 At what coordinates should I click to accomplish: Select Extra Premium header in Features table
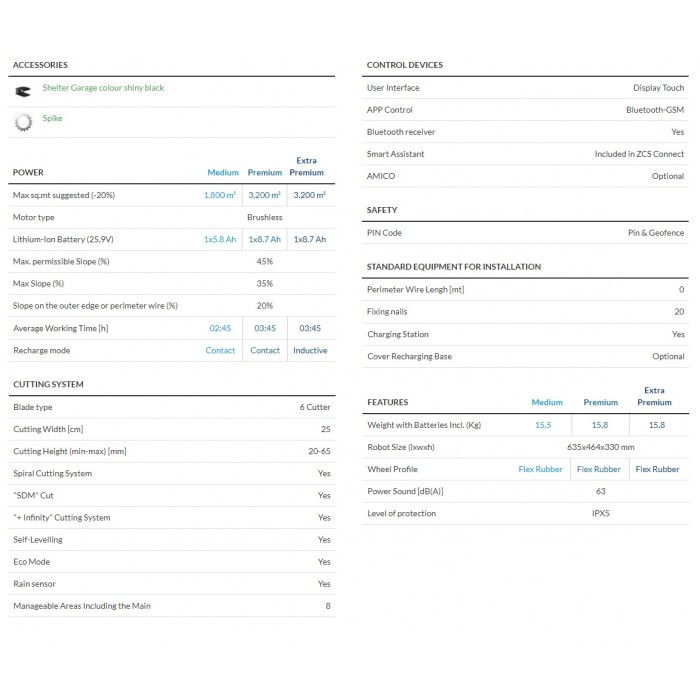click(654, 396)
